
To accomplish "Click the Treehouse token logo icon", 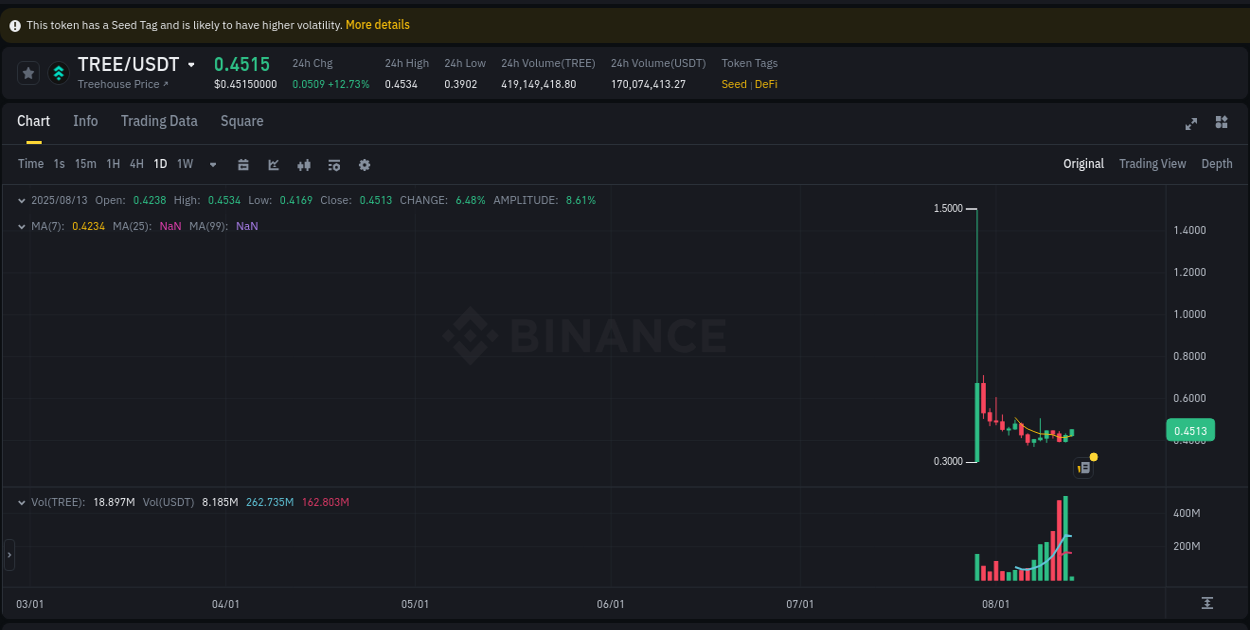I will [58, 72].
